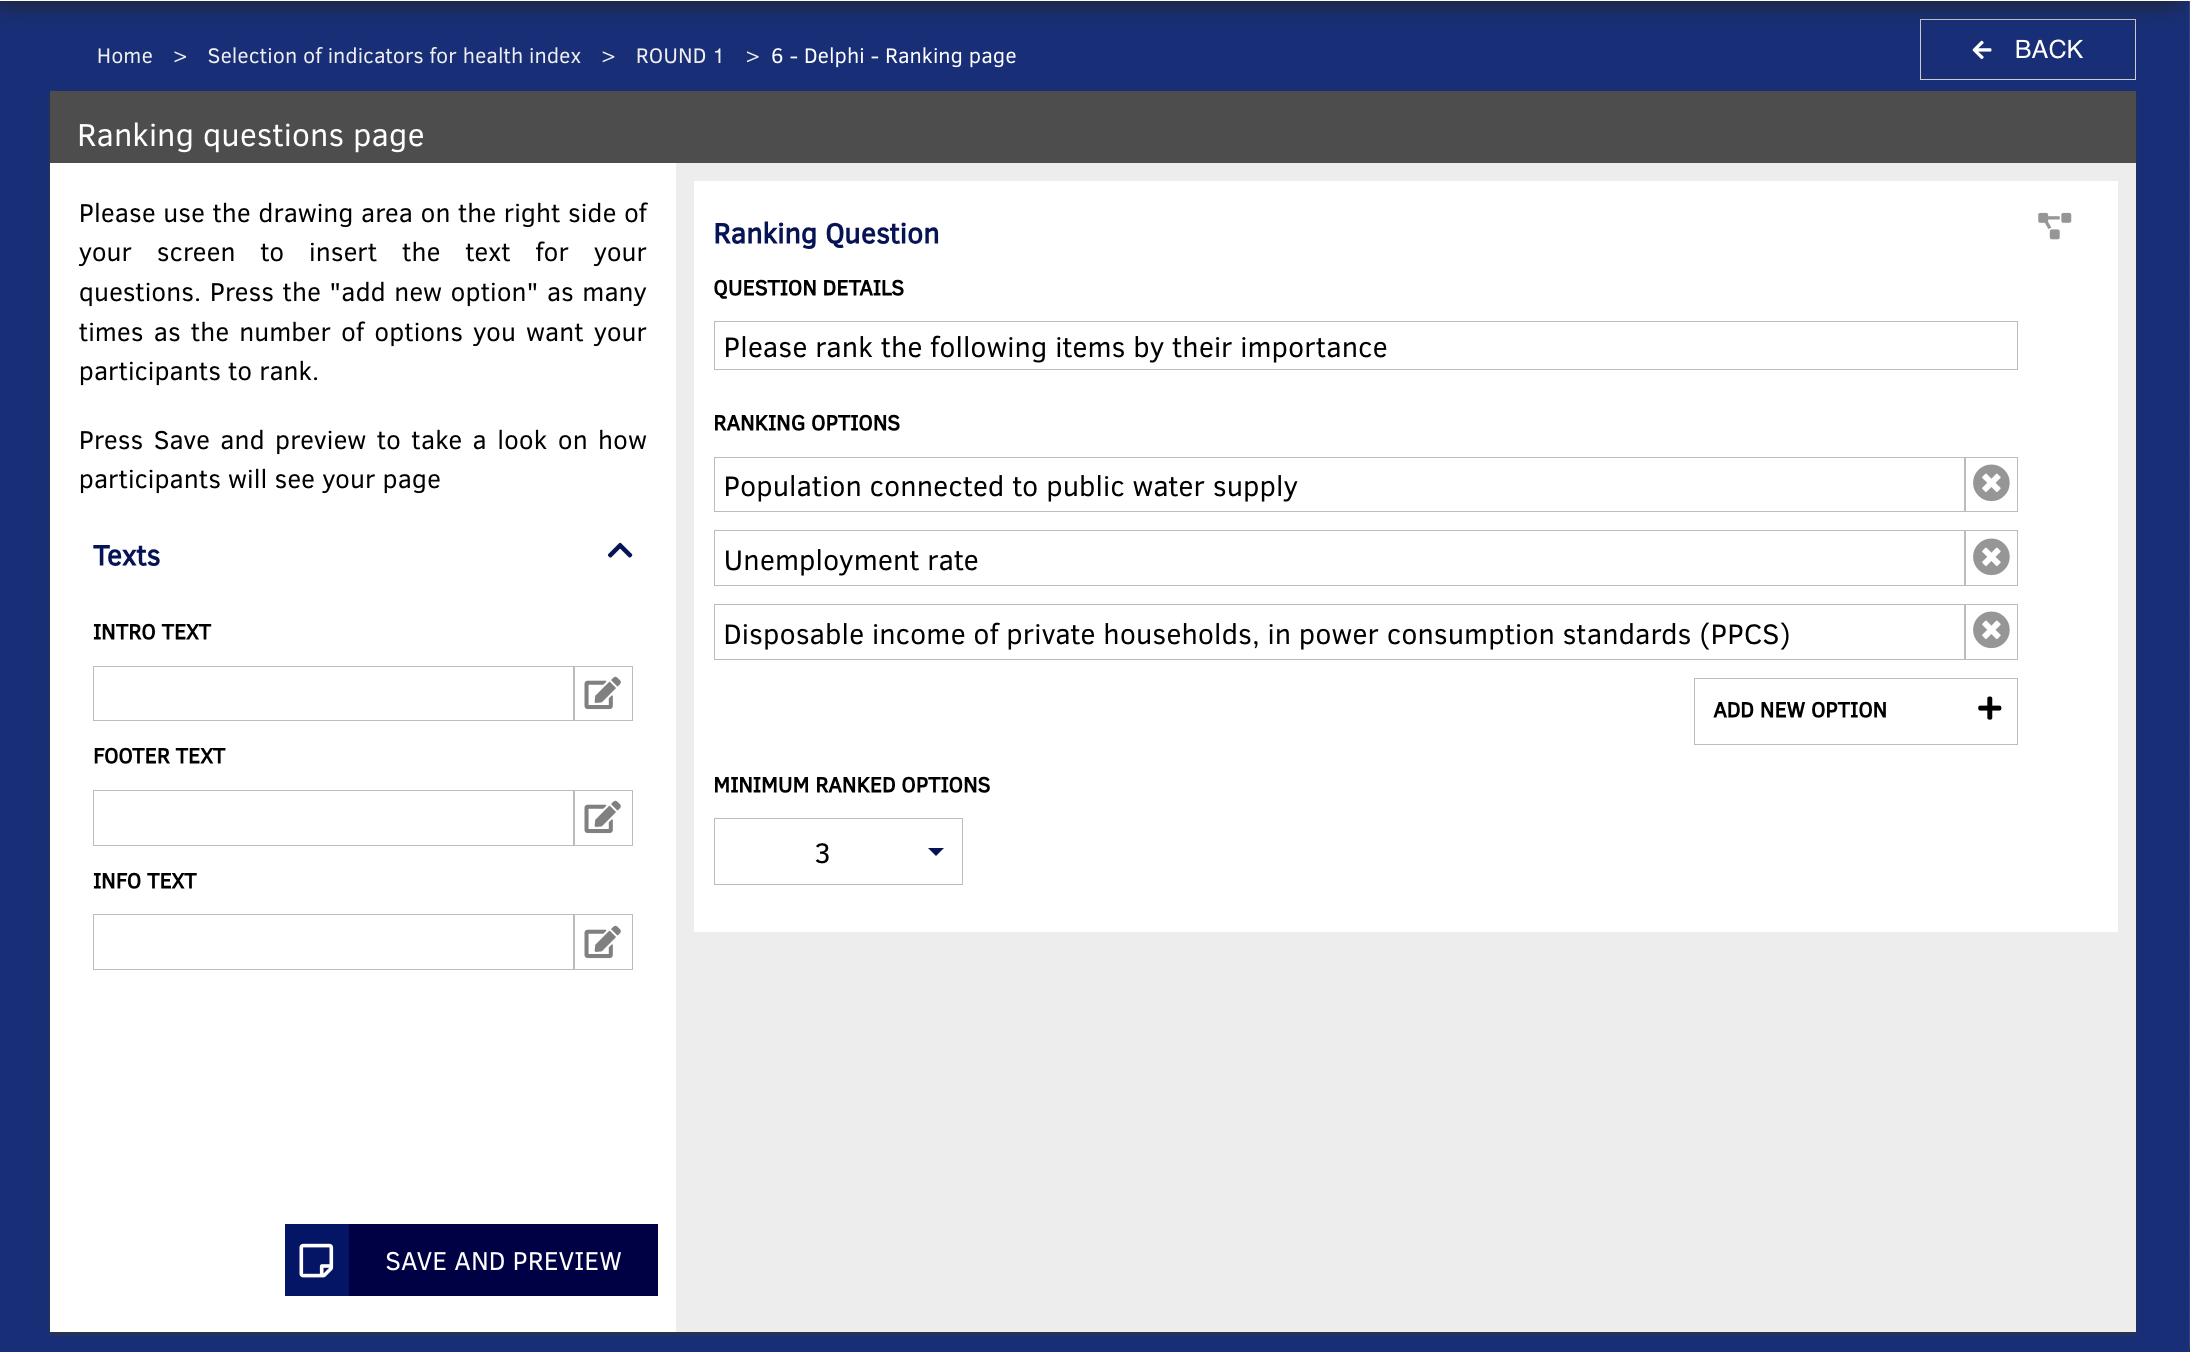Go to Home breadcrumb
2190x1352 pixels.
(125, 56)
